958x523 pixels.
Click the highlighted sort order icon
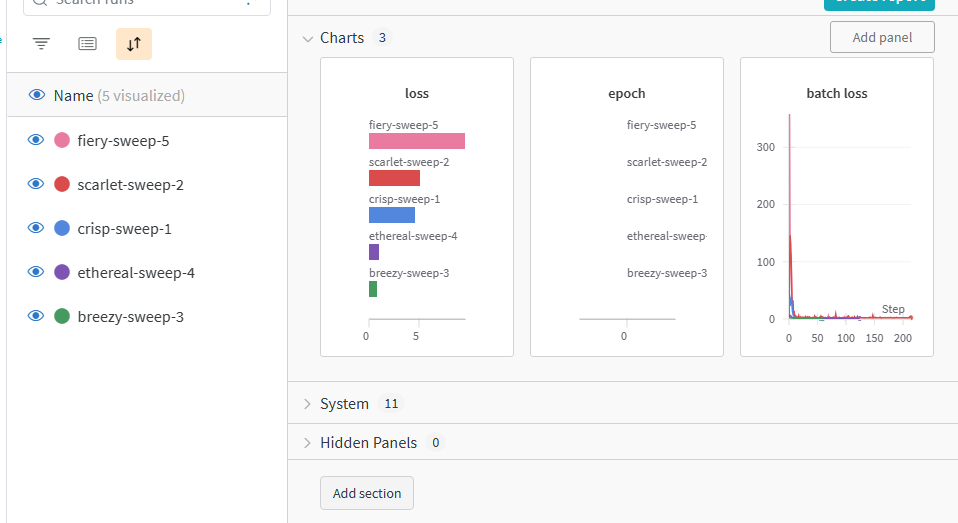[x=134, y=44]
